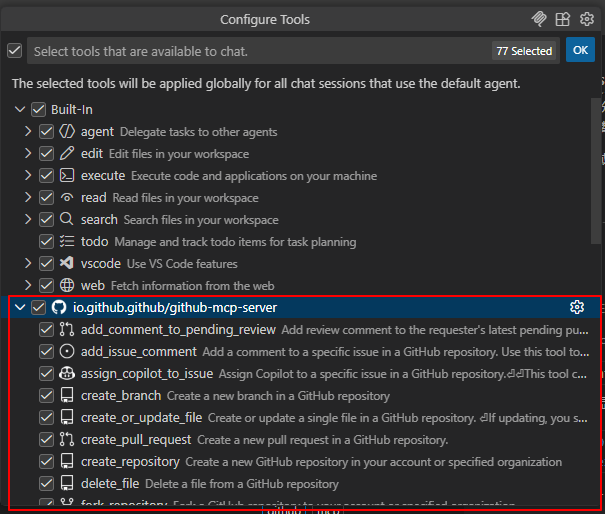Click the agent tool icon
Viewport: 605px width, 514px height.
(67, 132)
